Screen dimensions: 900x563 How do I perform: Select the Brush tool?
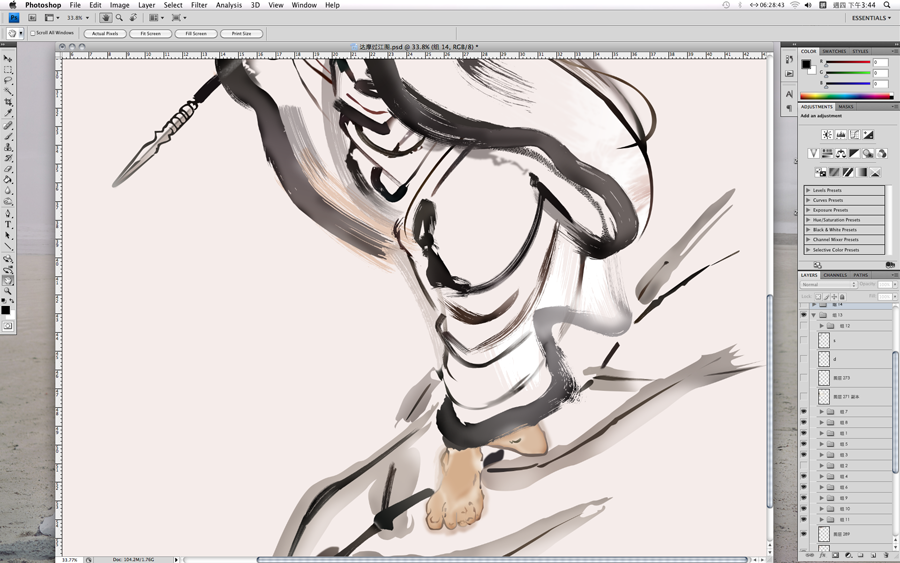[x=7, y=136]
